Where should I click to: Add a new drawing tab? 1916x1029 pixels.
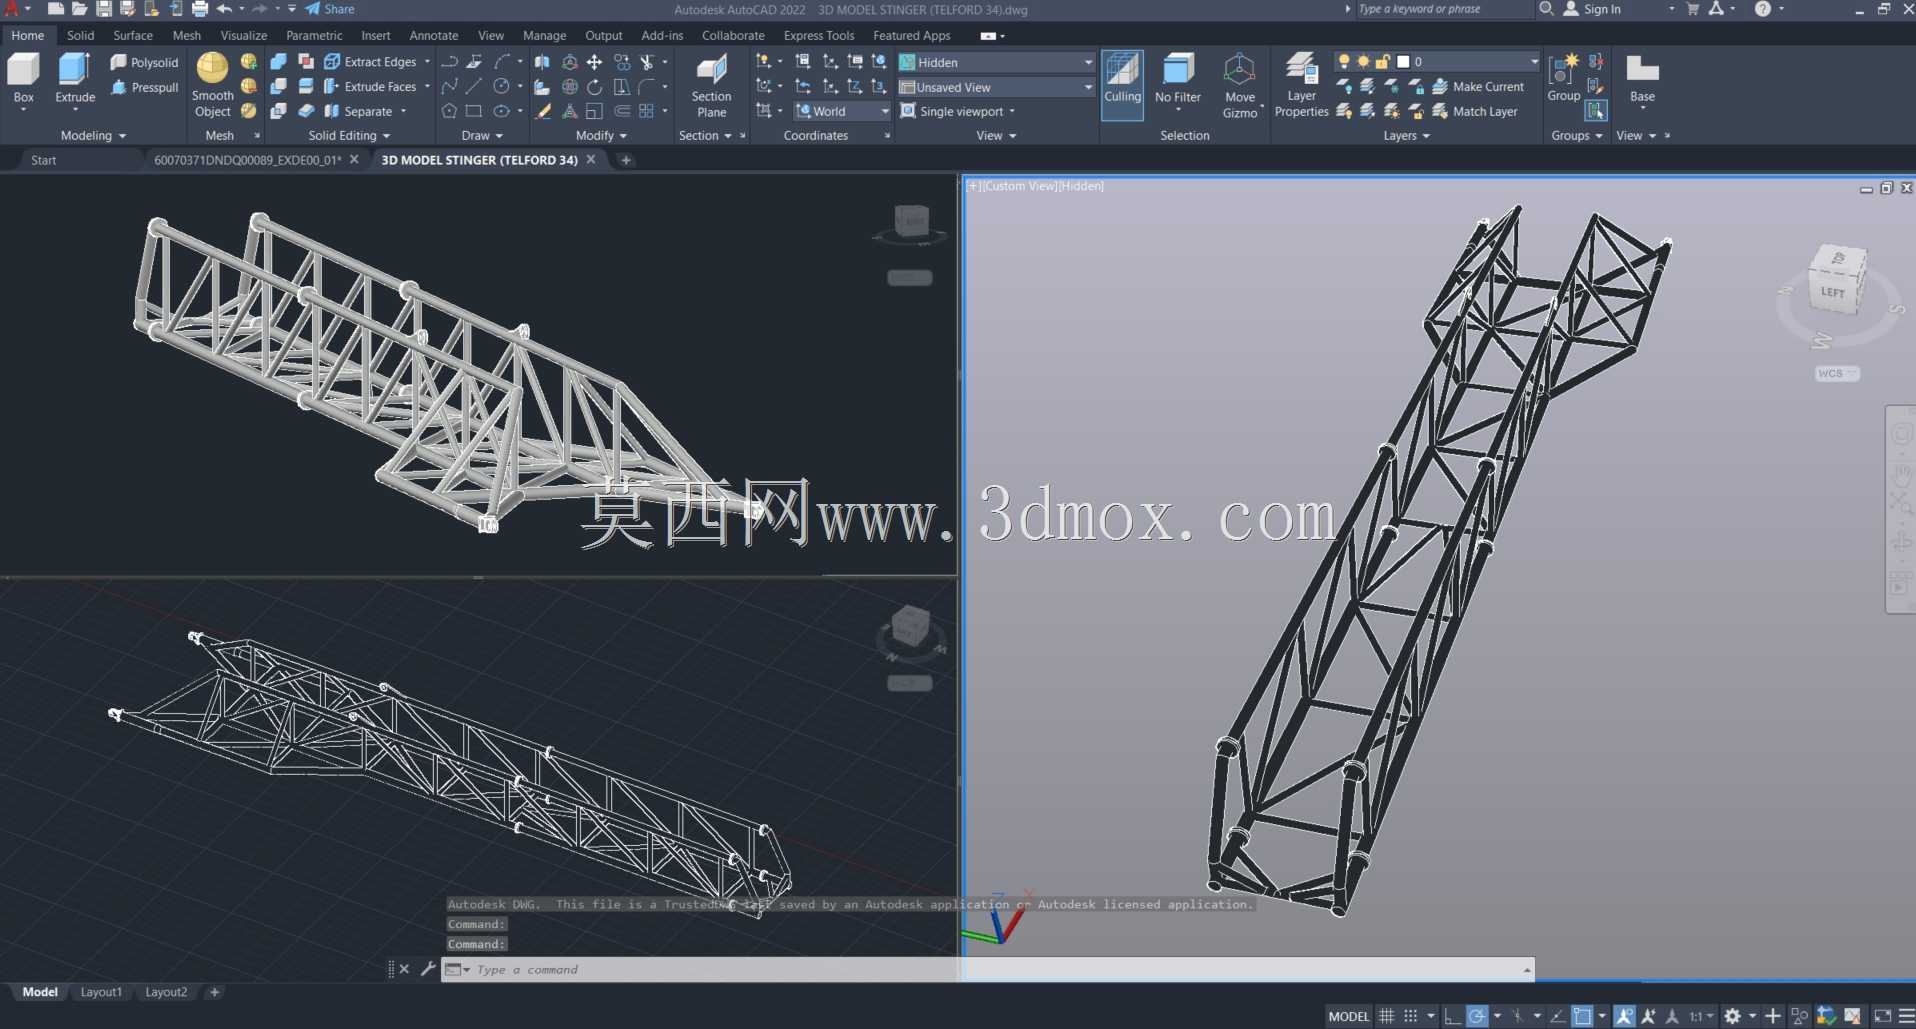626,160
